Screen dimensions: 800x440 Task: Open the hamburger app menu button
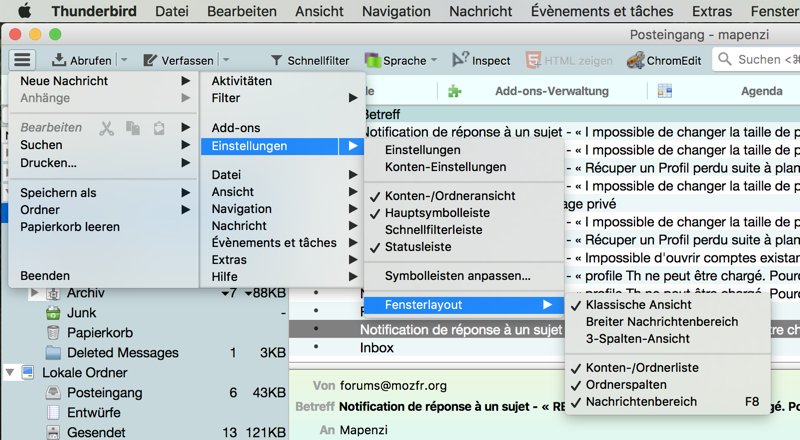[x=22, y=60]
